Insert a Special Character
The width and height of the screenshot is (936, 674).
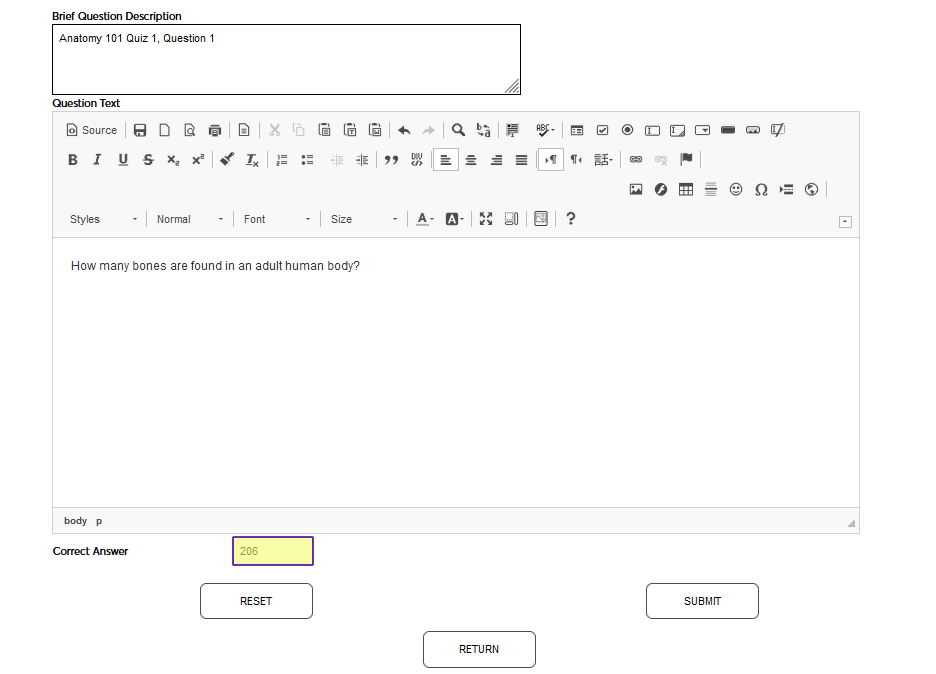point(761,188)
